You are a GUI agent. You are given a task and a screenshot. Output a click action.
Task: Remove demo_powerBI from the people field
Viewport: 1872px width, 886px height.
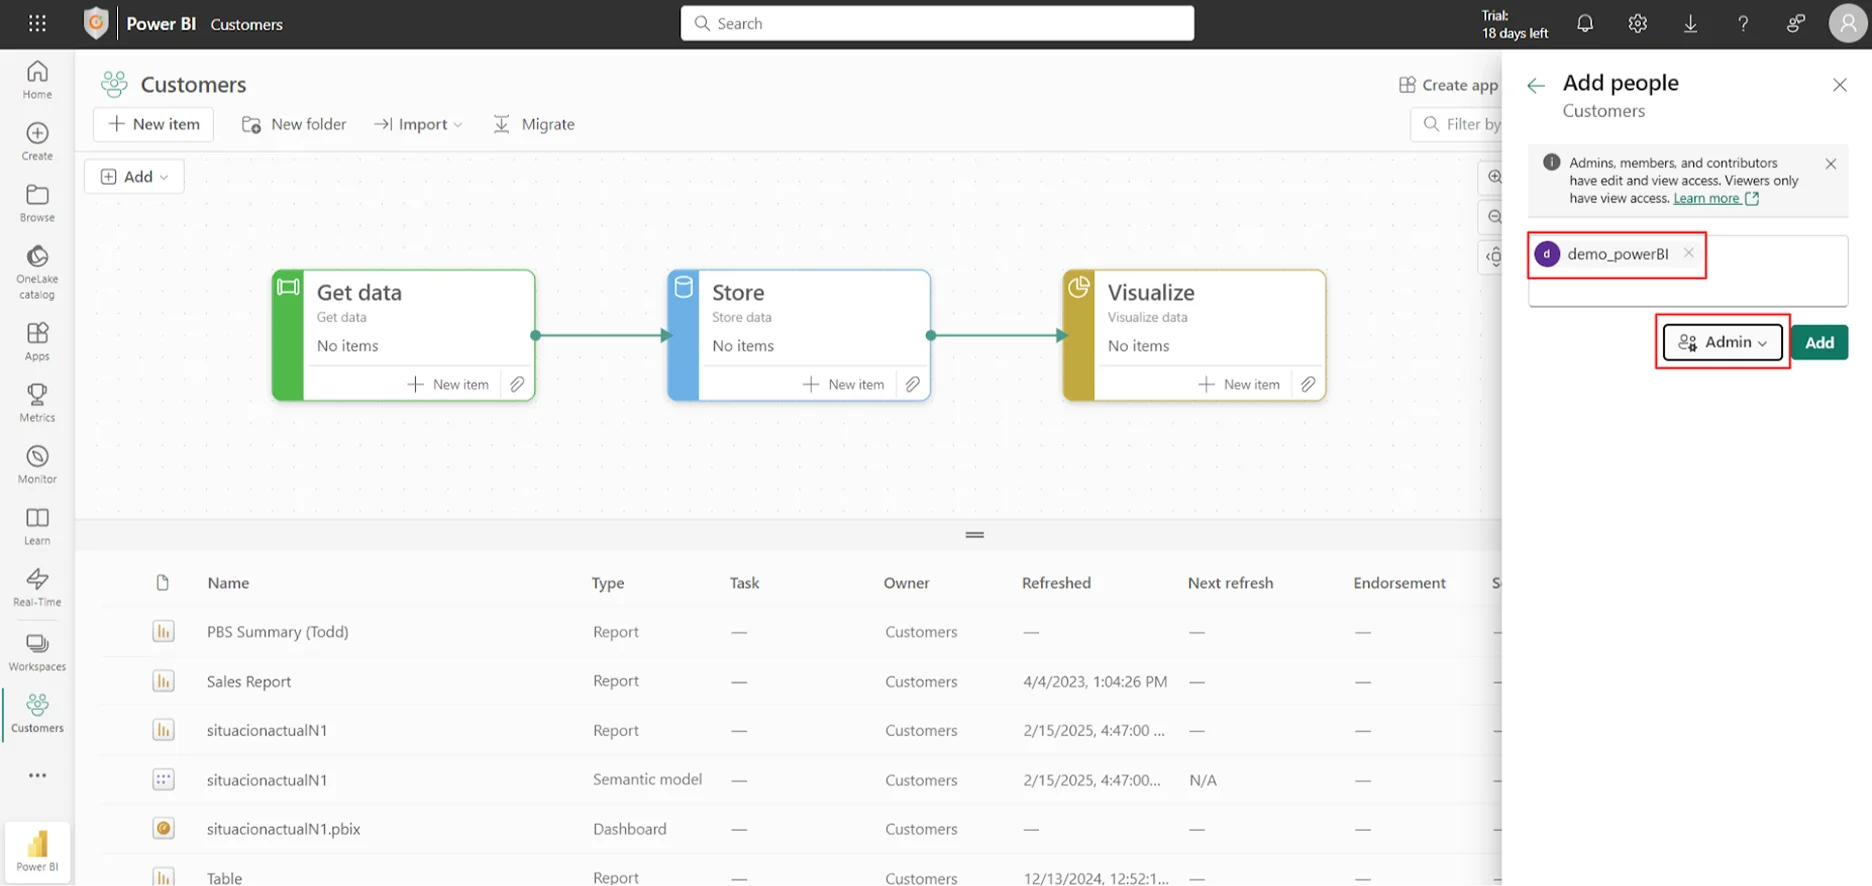click(x=1689, y=253)
